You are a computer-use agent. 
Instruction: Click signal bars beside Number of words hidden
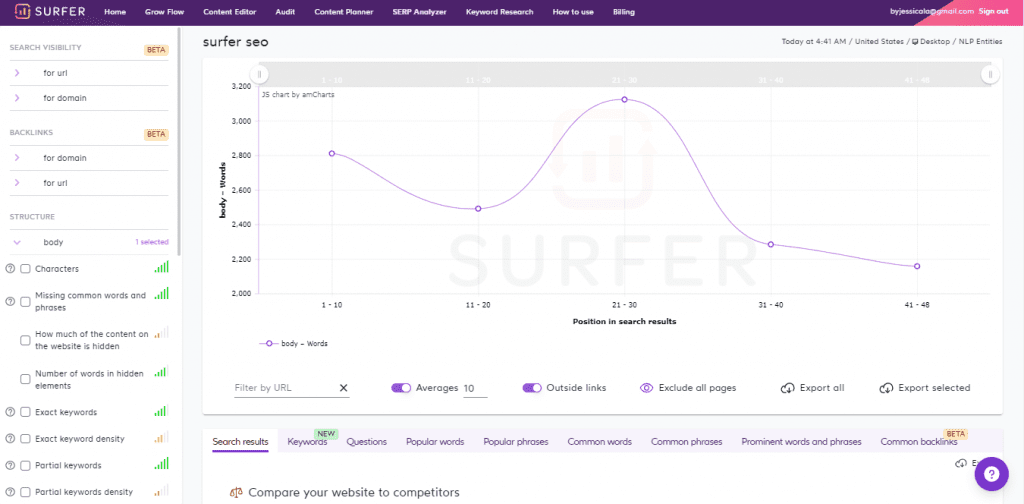click(161, 371)
